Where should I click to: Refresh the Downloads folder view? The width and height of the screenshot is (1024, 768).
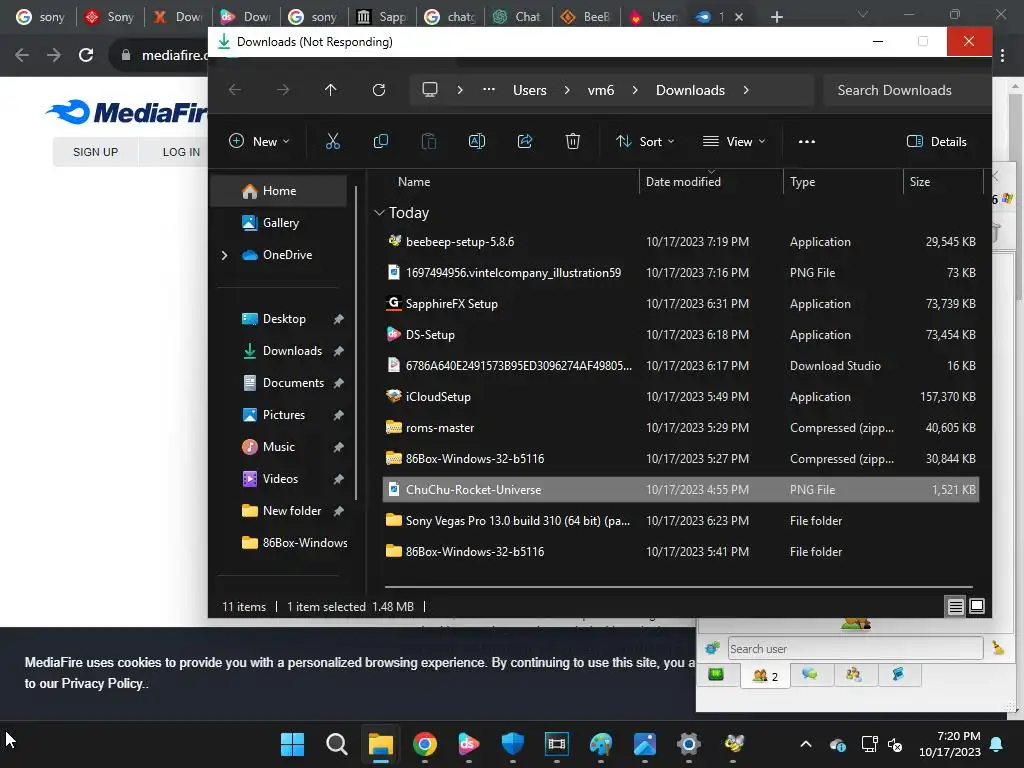click(x=379, y=90)
